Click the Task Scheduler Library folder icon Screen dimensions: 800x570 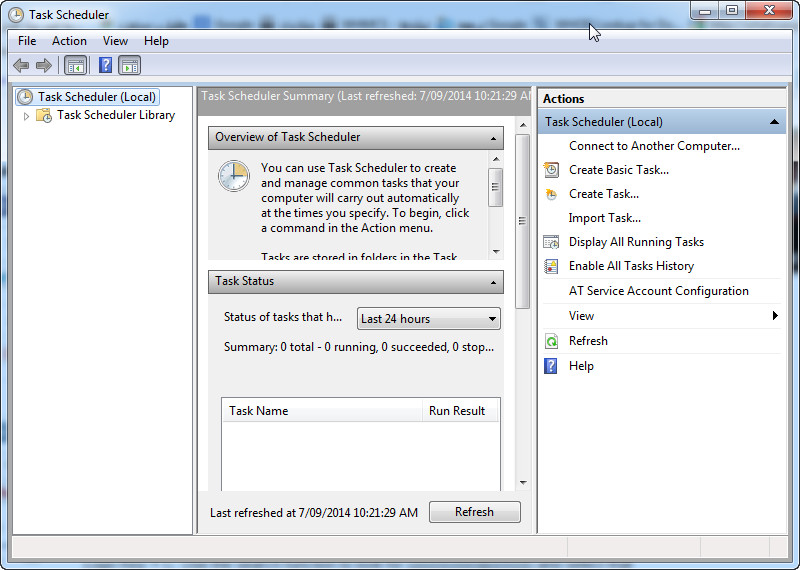(x=44, y=116)
